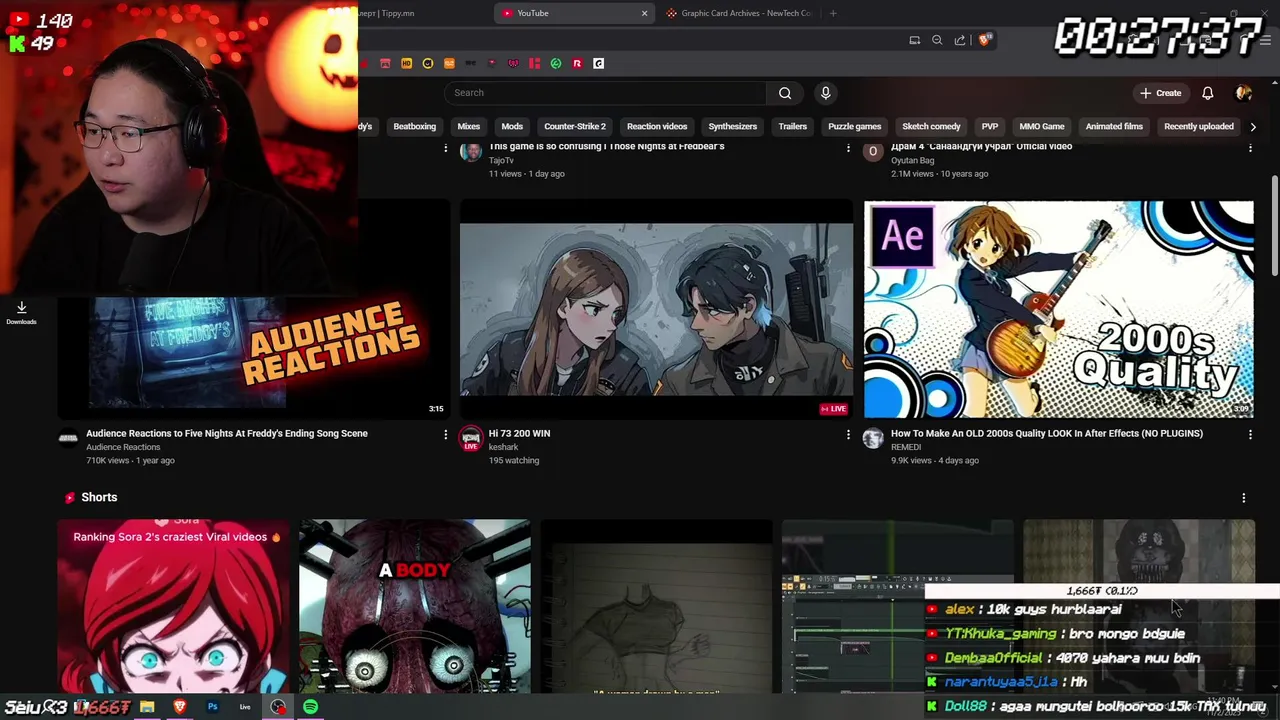The height and width of the screenshot is (720, 1280).
Task: Select the MMO Game chip
Action: (x=1041, y=126)
